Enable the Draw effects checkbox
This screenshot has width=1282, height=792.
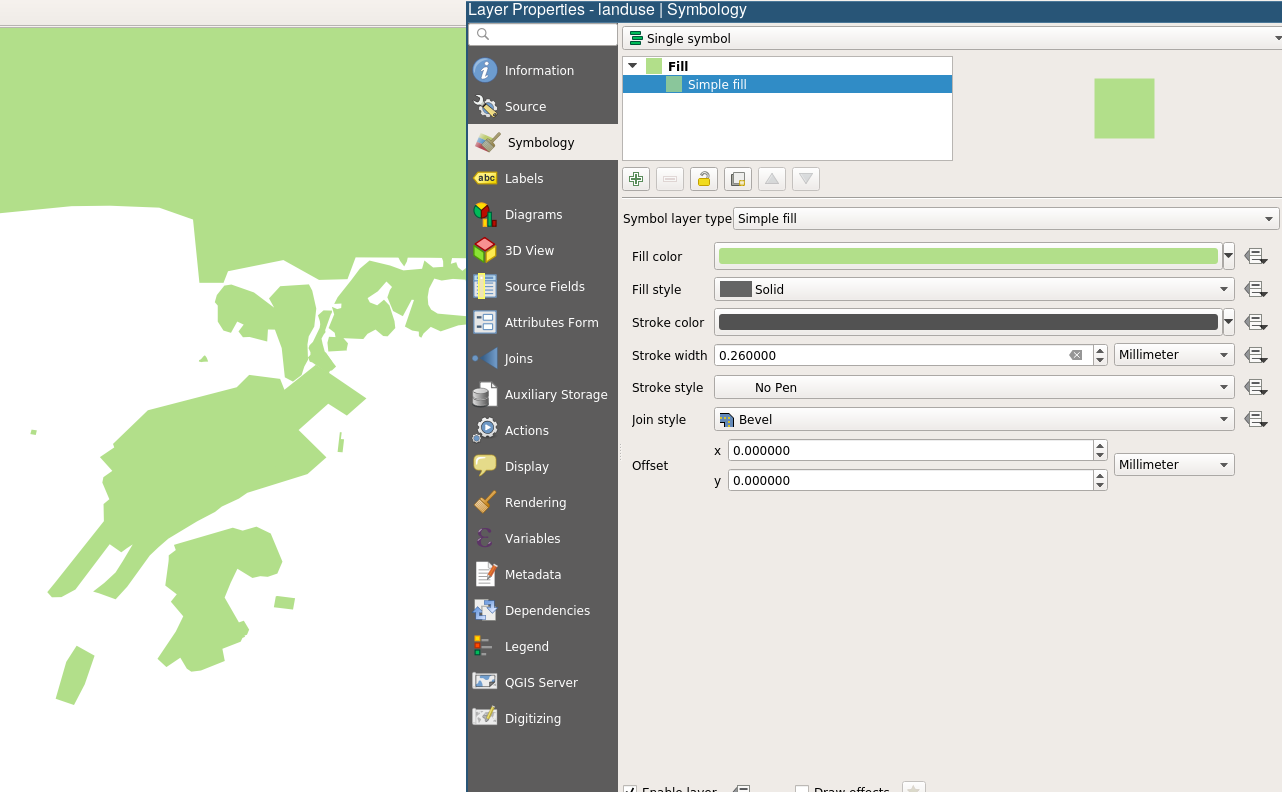pos(802,789)
